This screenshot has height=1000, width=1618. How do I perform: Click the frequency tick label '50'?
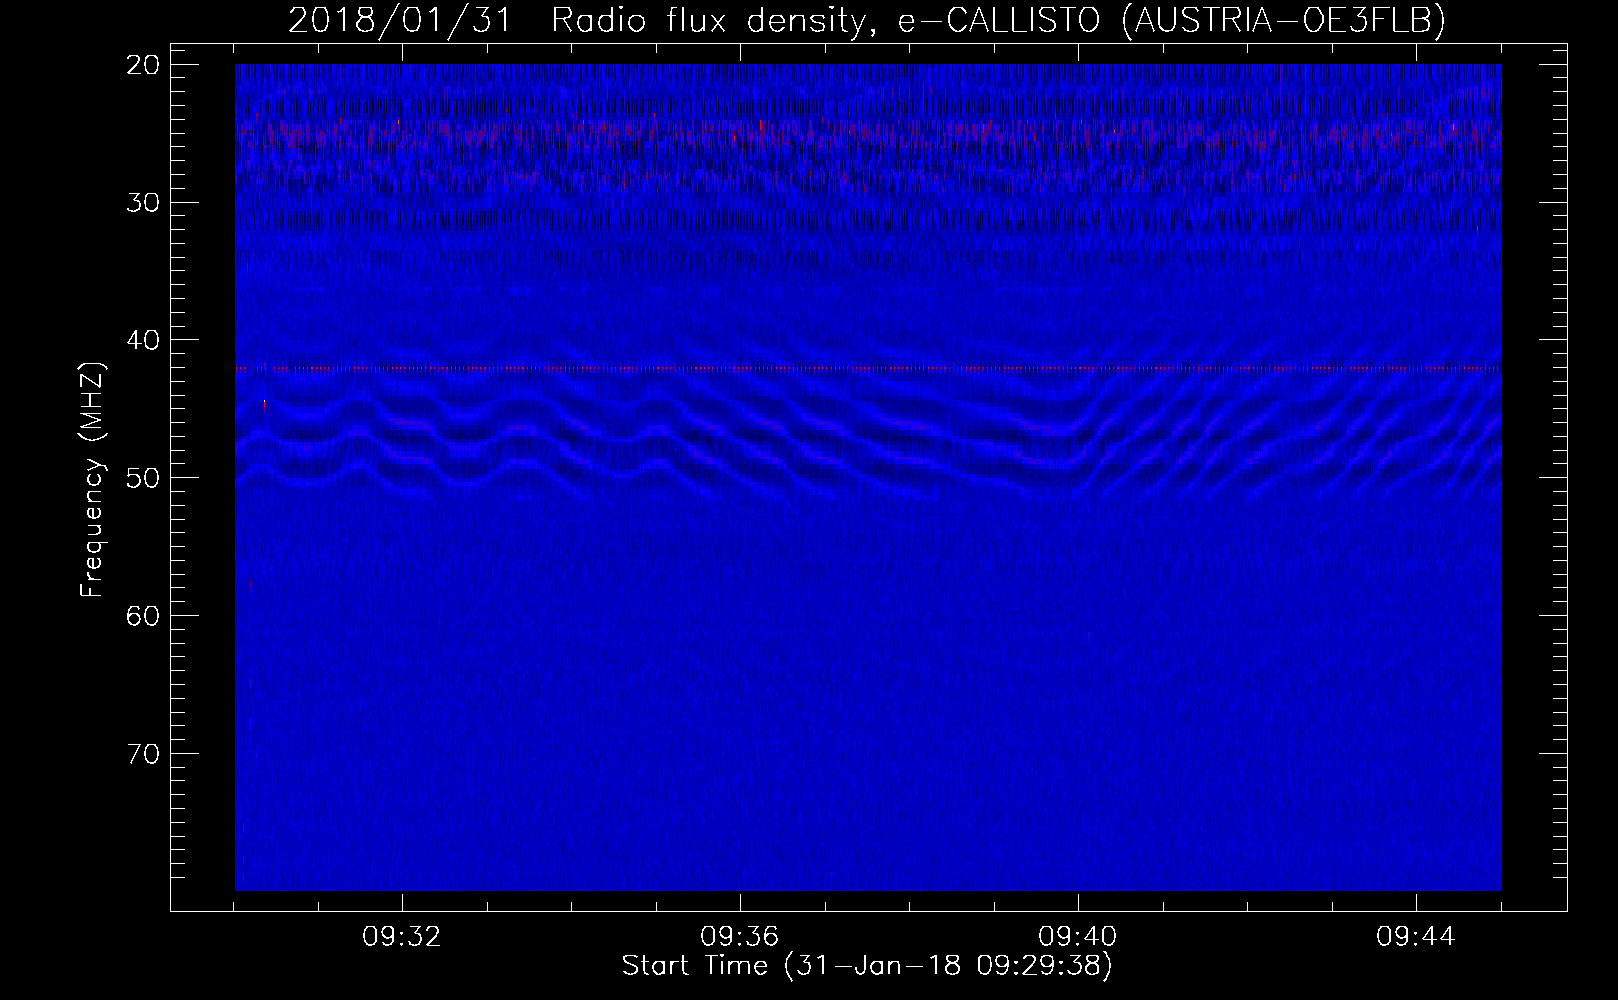143,478
